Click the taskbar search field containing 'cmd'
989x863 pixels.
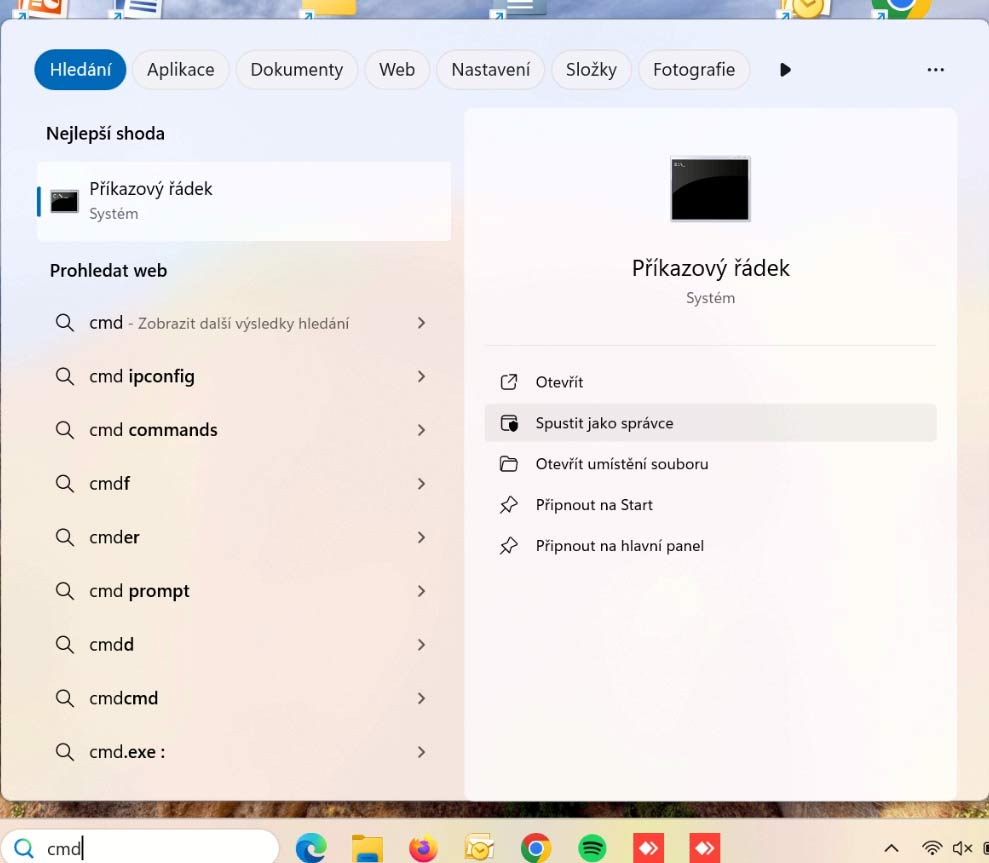[x=140, y=847]
